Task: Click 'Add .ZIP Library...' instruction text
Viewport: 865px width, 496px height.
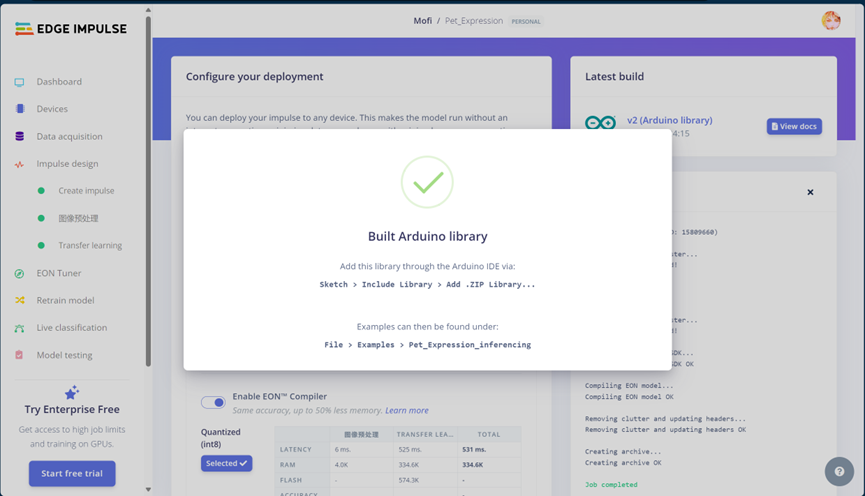Action: pos(490,285)
